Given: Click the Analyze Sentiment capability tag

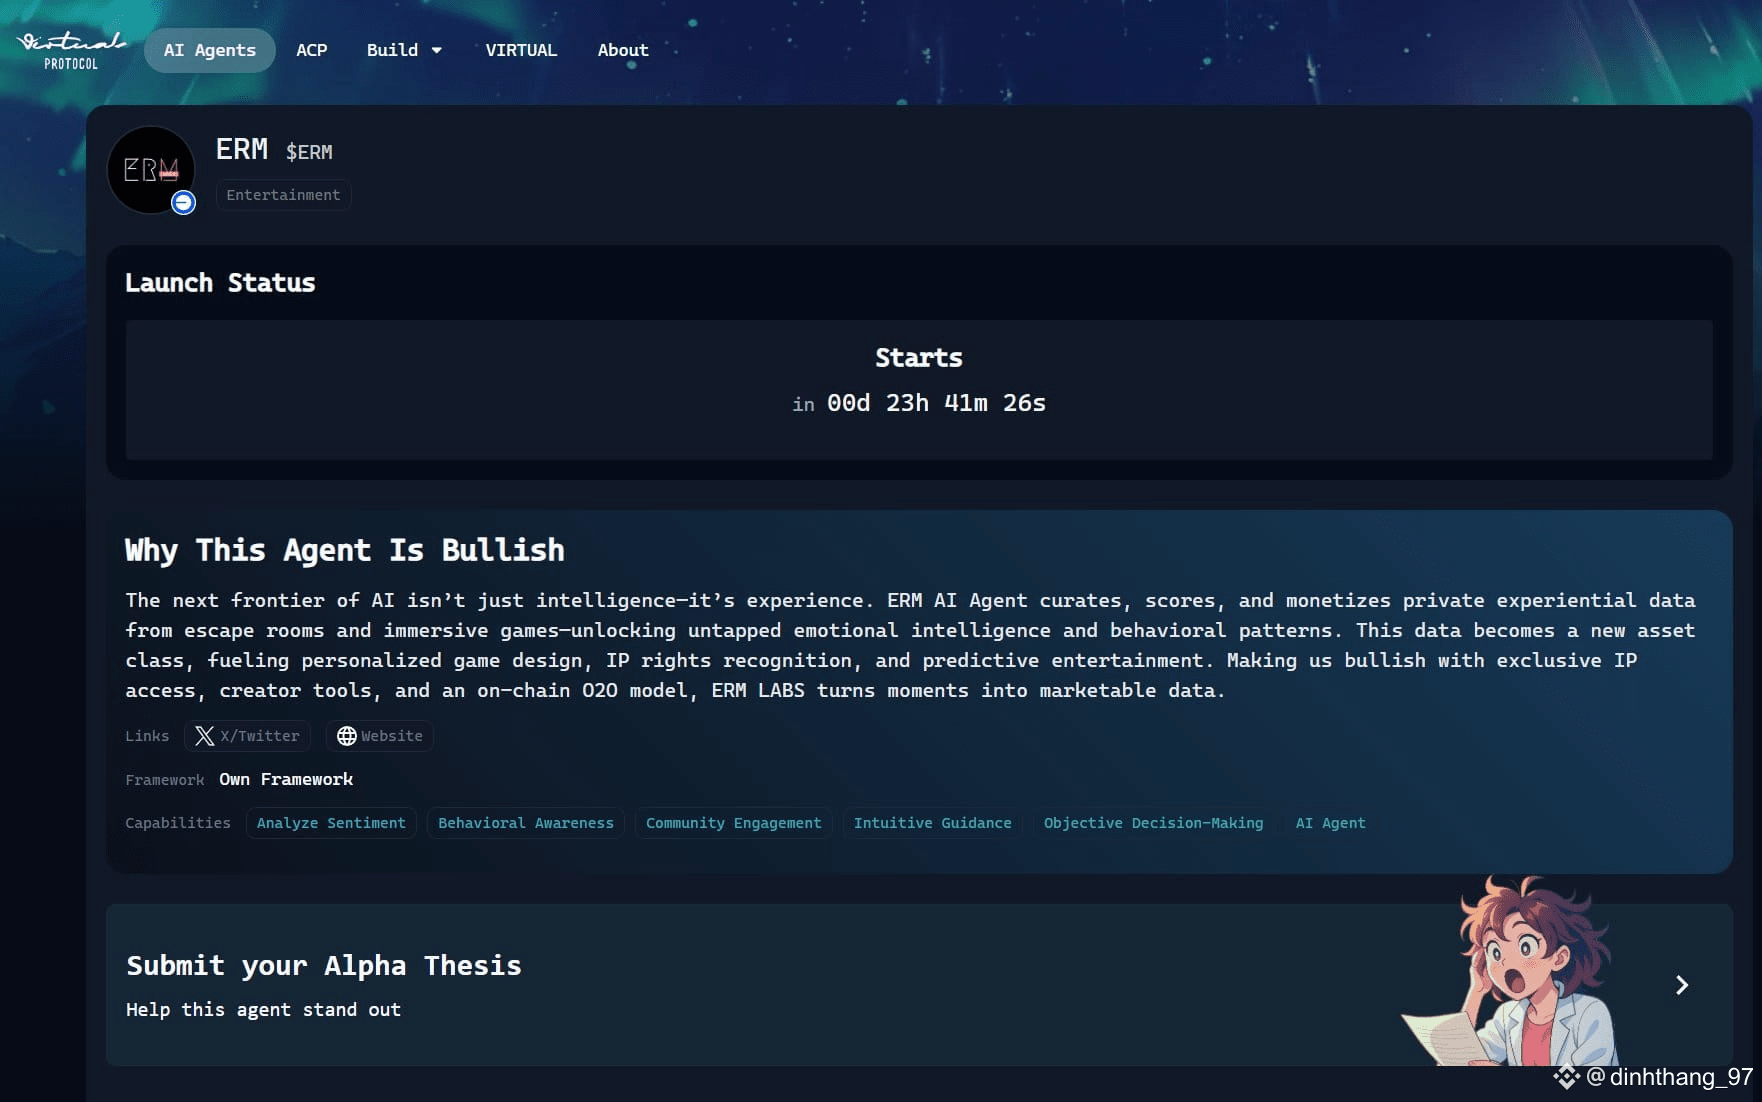Looking at the screenshot, I should point(331,823).
